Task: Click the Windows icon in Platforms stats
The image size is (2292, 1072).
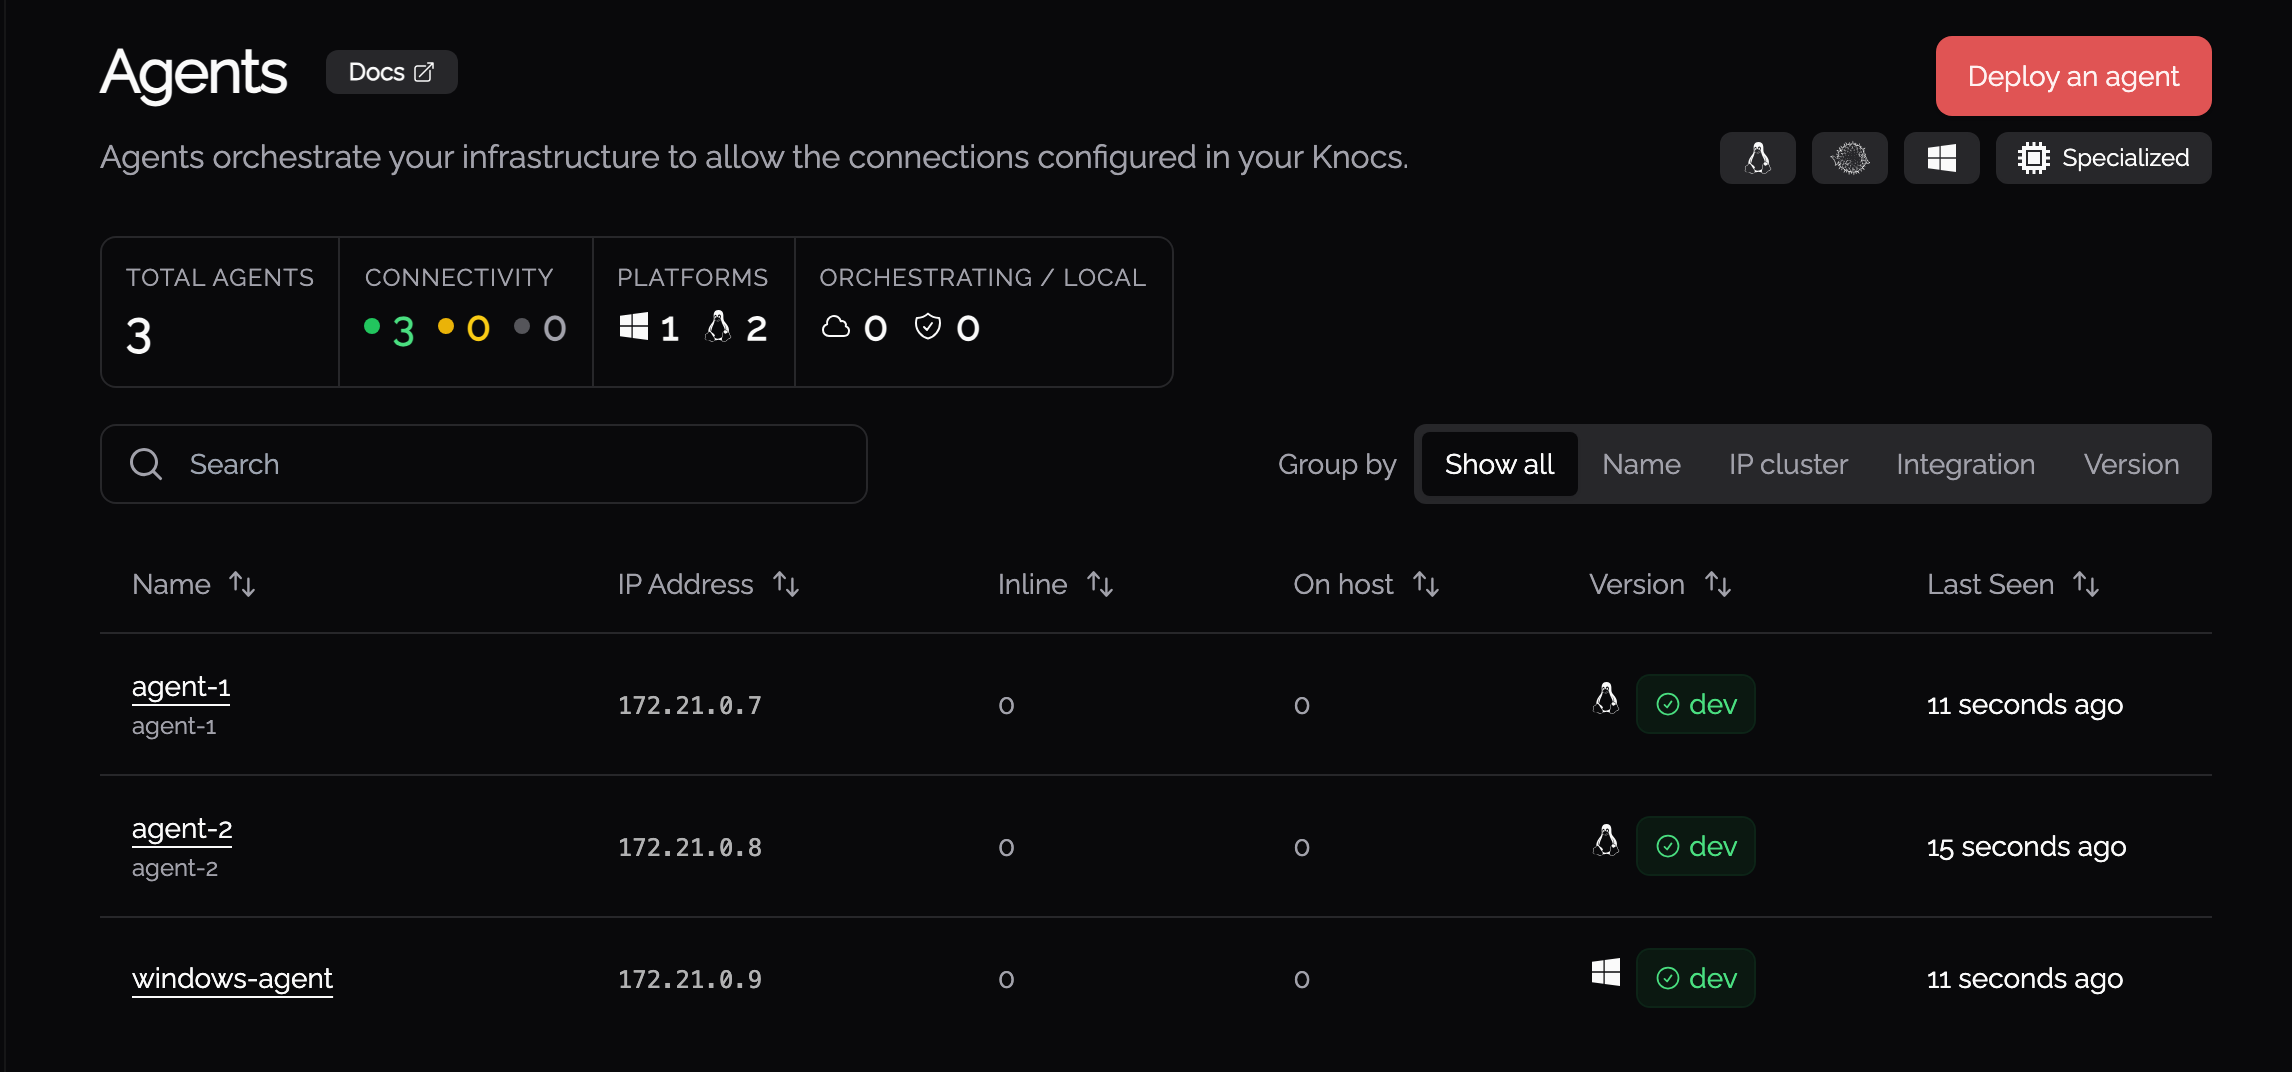Action: tap(634, 326)
